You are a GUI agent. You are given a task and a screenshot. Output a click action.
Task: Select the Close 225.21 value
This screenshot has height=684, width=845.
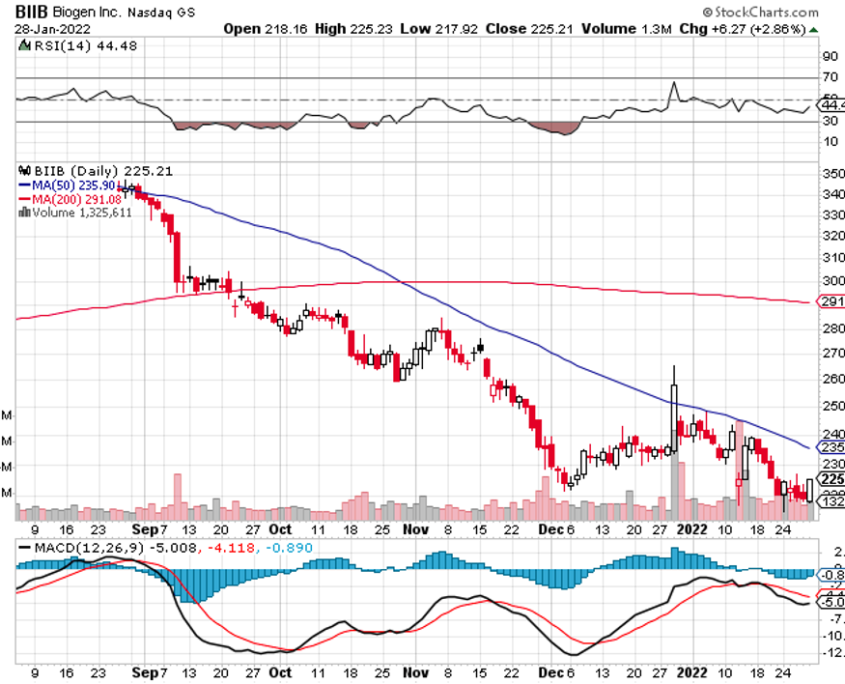click(x=529, y=29)
